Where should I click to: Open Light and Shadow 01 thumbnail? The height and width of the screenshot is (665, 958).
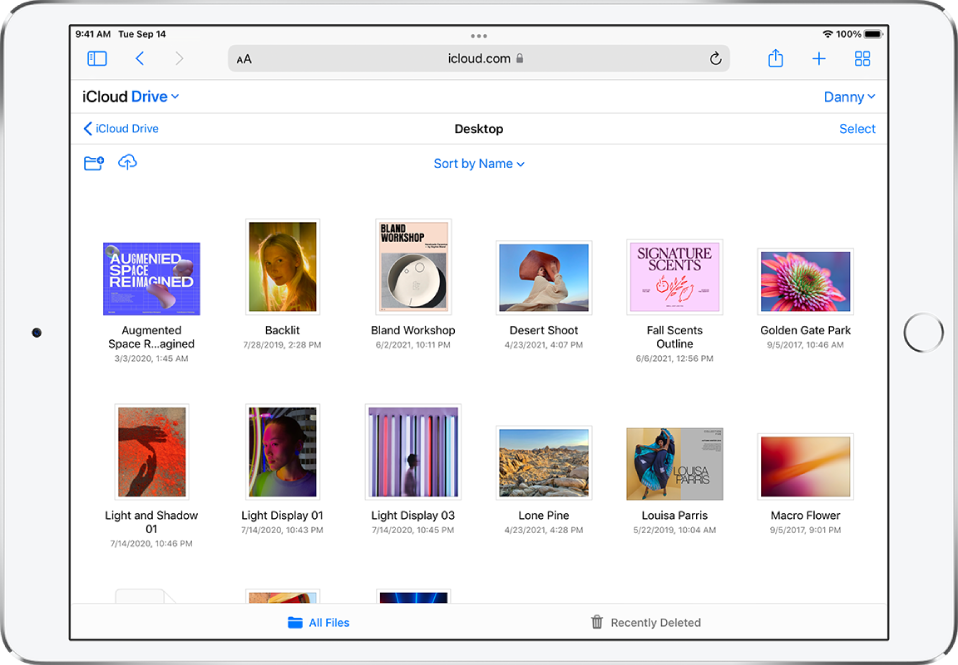(x=152, y=452)
